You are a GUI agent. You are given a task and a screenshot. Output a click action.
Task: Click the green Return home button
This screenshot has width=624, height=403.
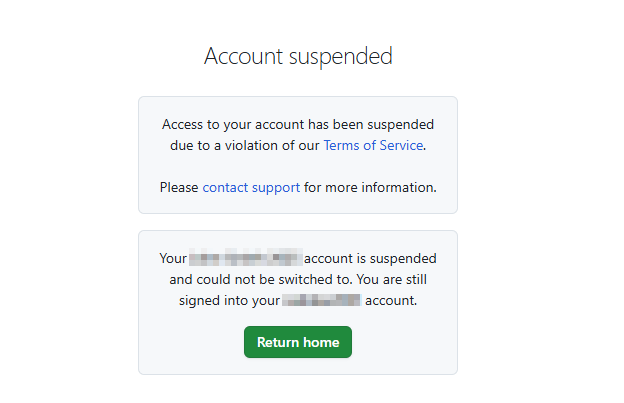coord(298,342)
